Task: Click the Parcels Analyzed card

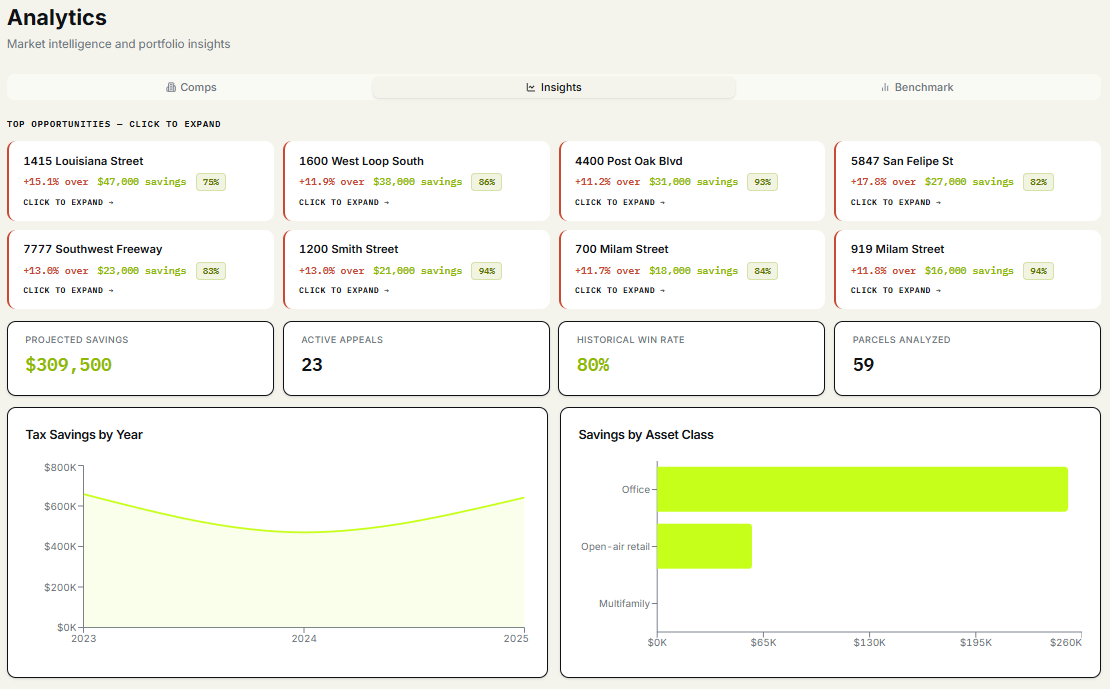Action: click(968, 358)
